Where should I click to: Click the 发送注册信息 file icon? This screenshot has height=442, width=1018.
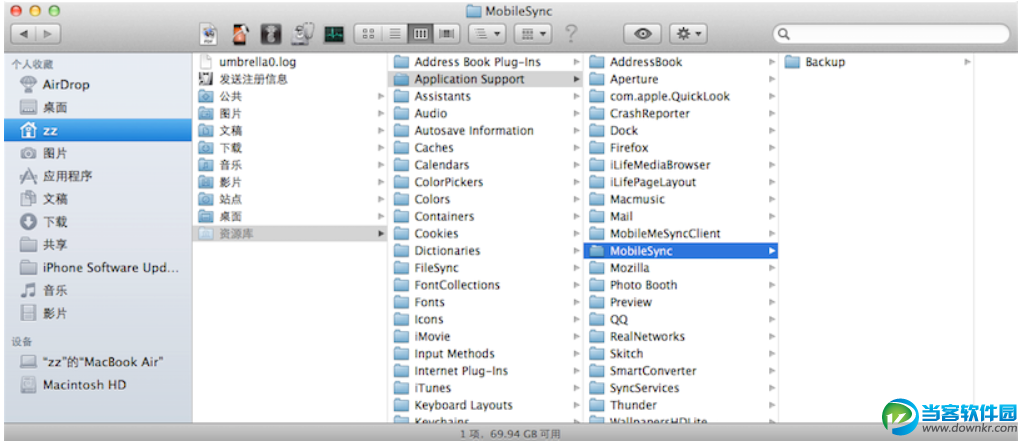[206, 79]
